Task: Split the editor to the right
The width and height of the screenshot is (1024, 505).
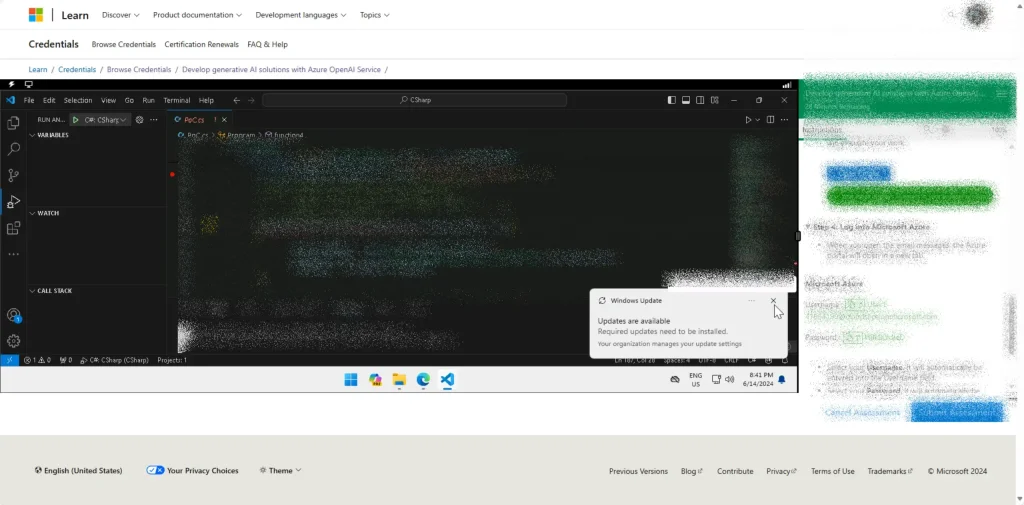Action: [x=771, y=120]
